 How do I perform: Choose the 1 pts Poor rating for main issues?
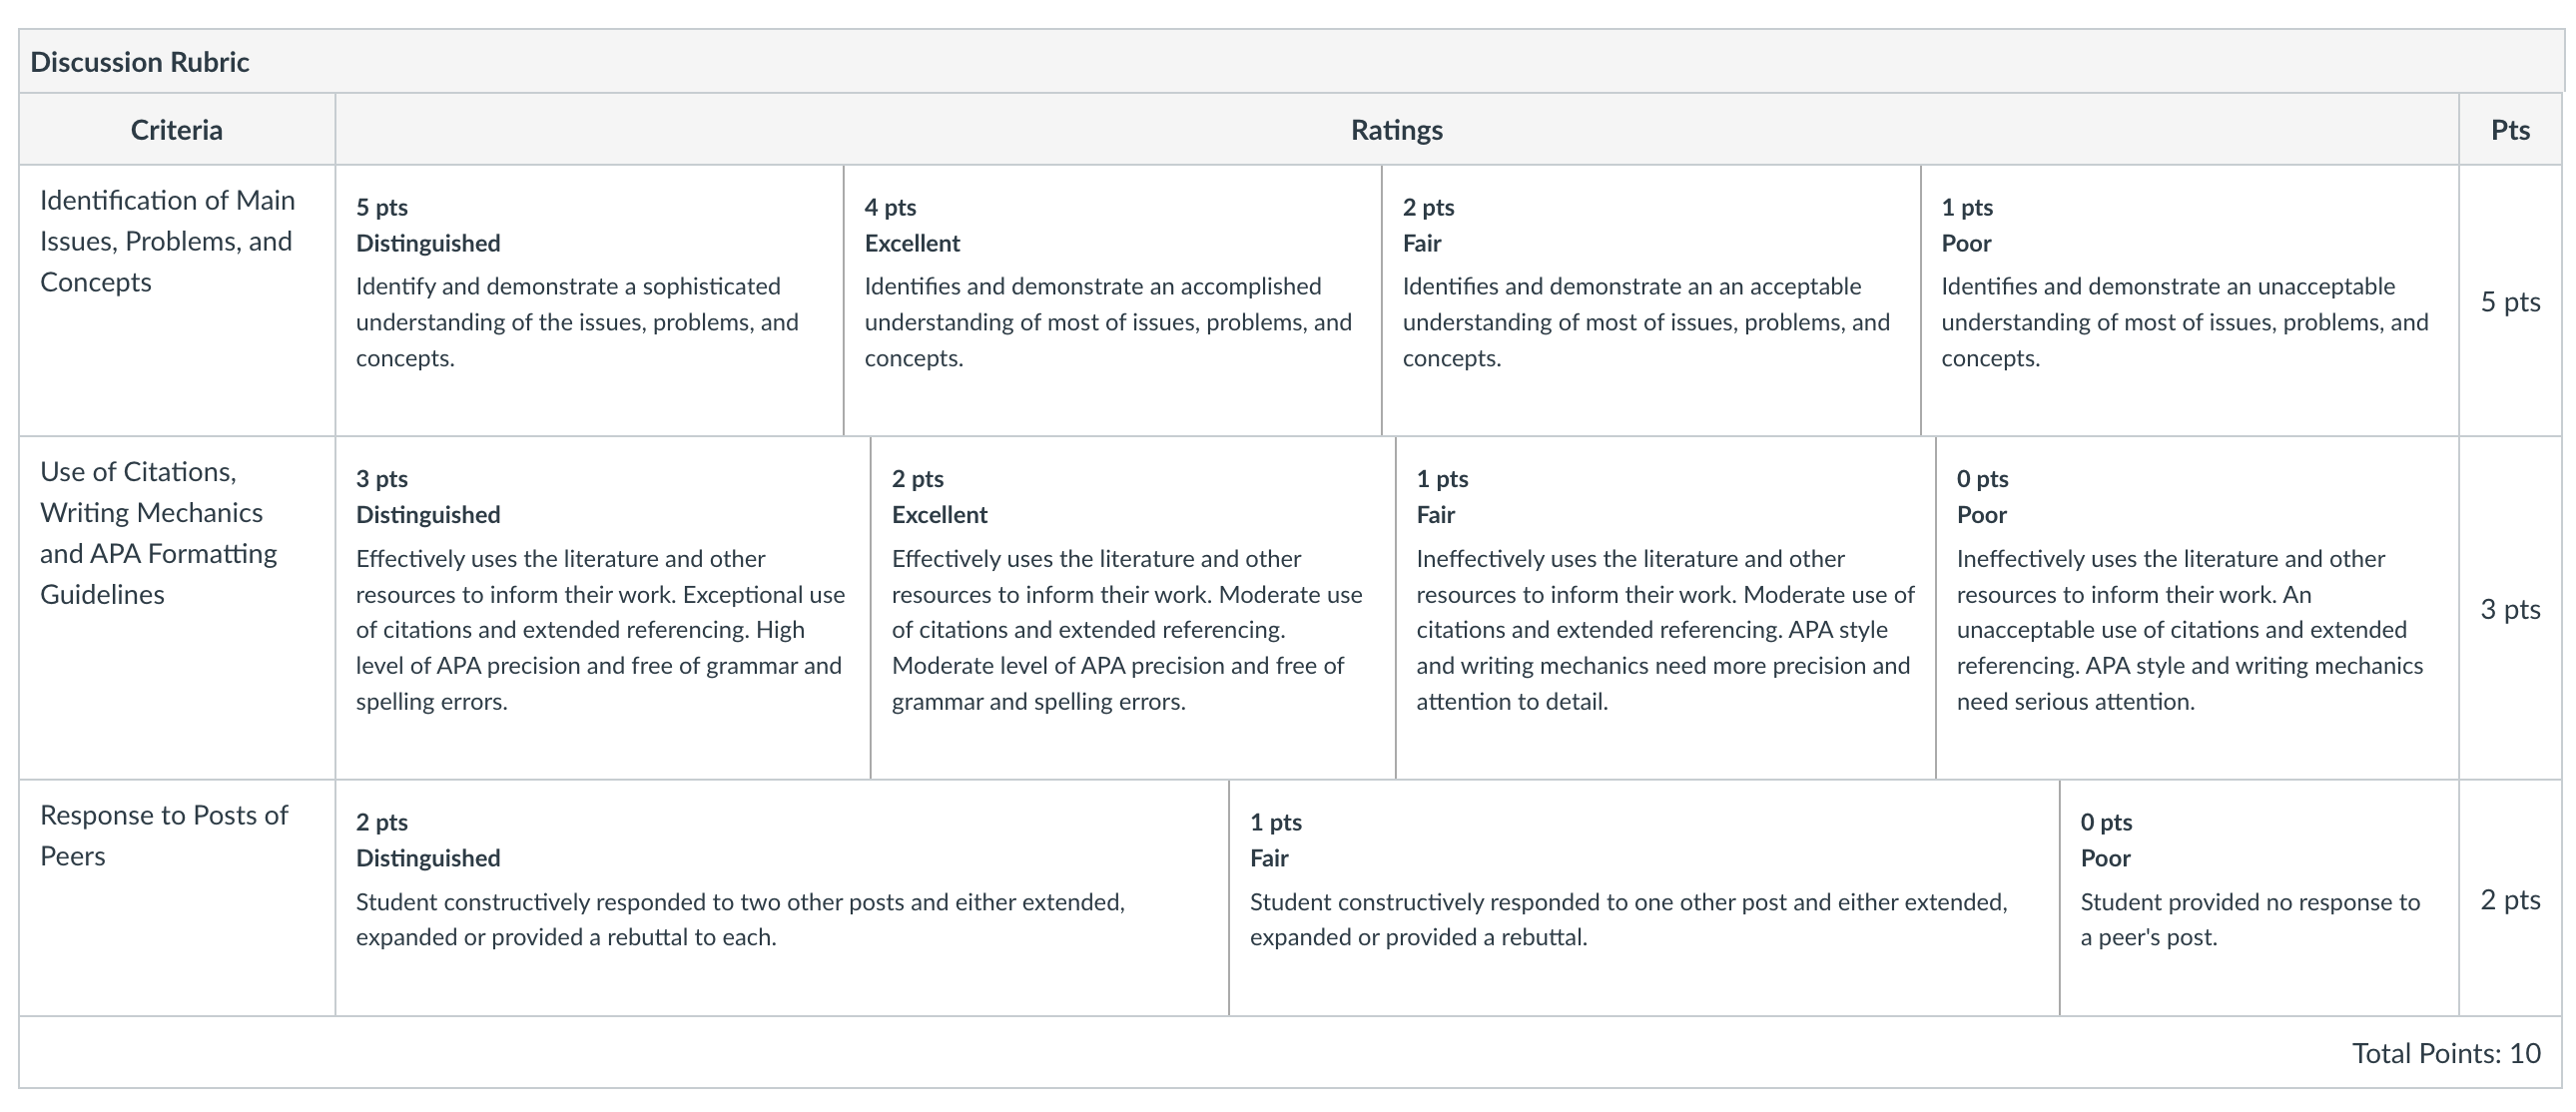pyautogui.click(x=2190, y=300)
